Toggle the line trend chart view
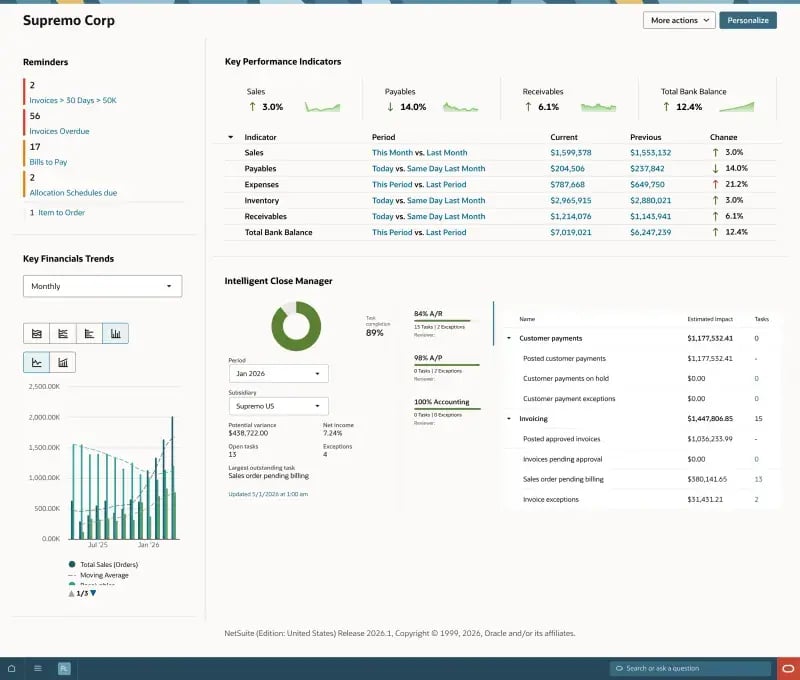The height and width of the screenshot is (680, 800). click(x=36, y=362)
